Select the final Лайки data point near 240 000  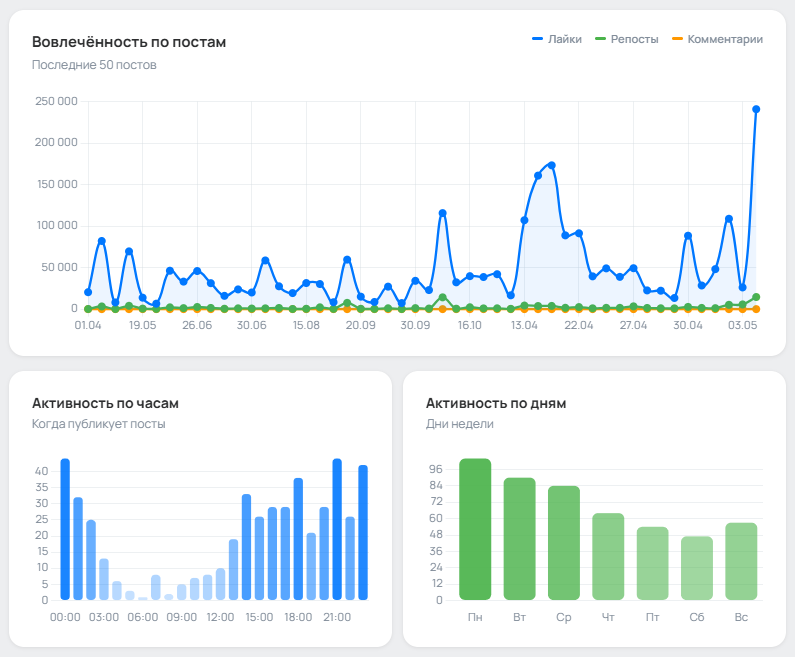(x=756, y=109)
